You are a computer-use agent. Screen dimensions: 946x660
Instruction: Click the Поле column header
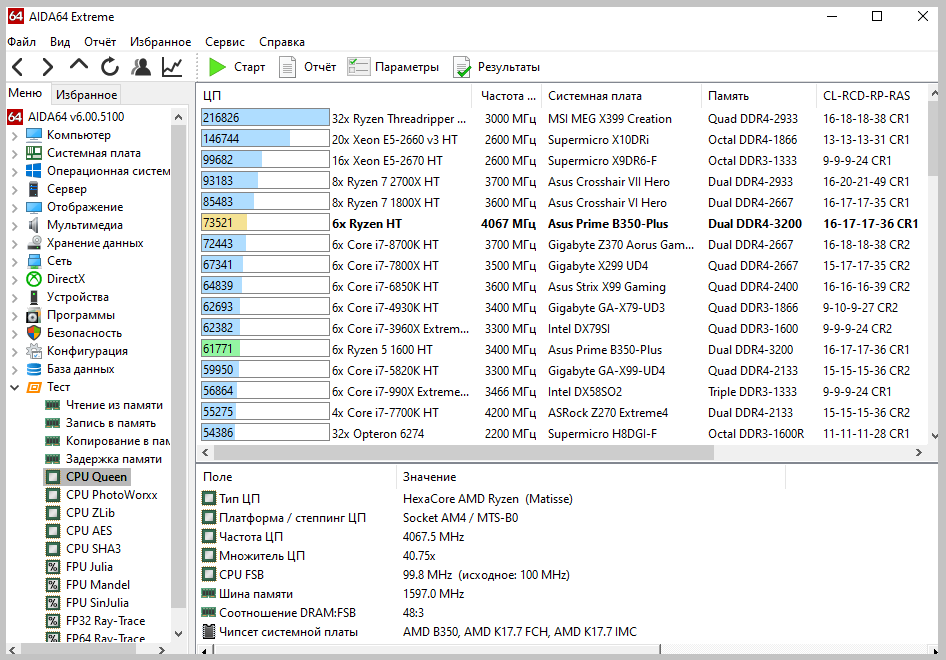tap(298, 477)
